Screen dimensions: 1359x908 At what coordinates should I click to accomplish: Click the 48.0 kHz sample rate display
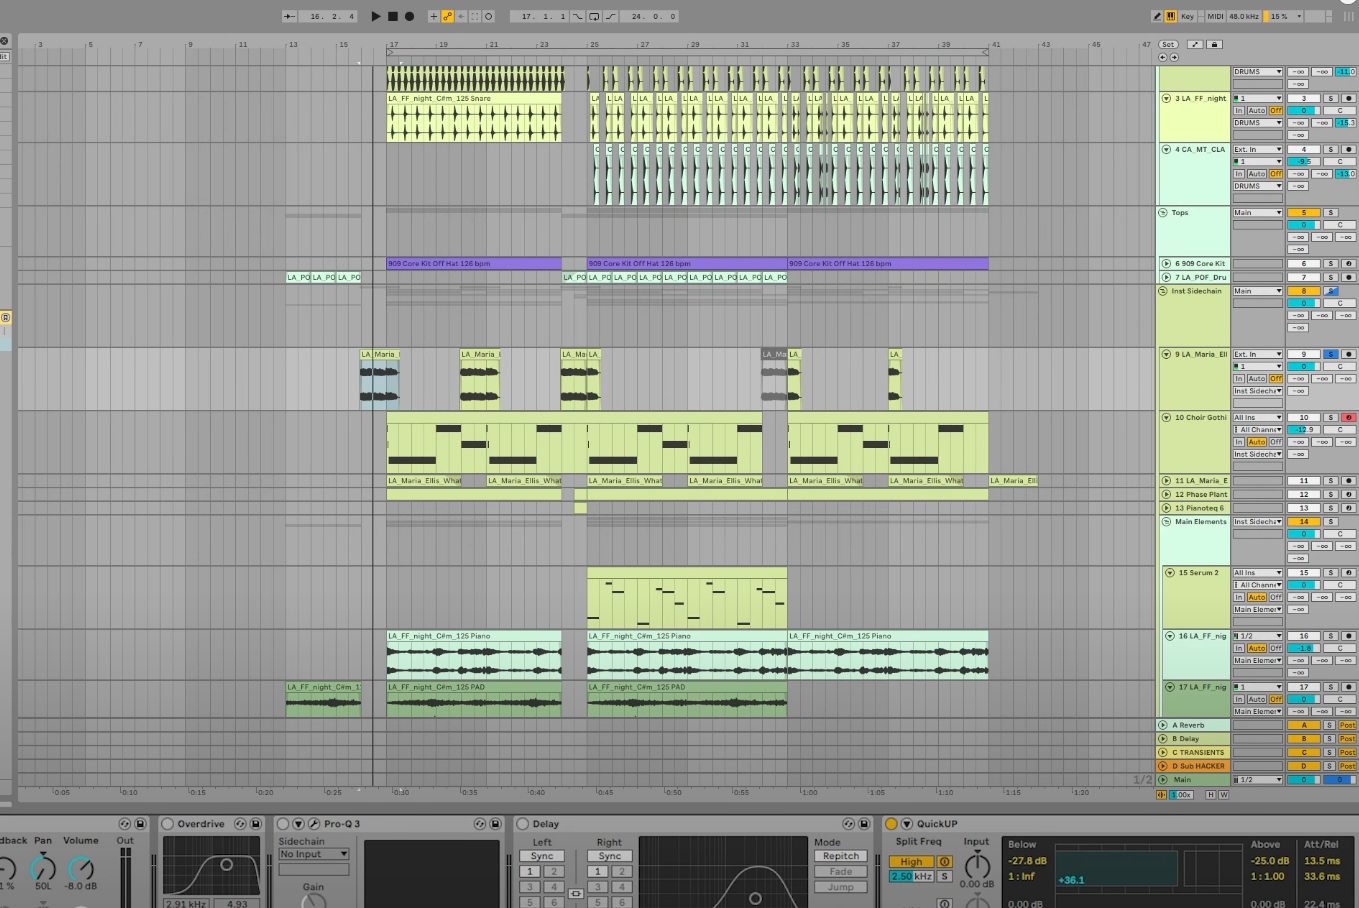1244,16
